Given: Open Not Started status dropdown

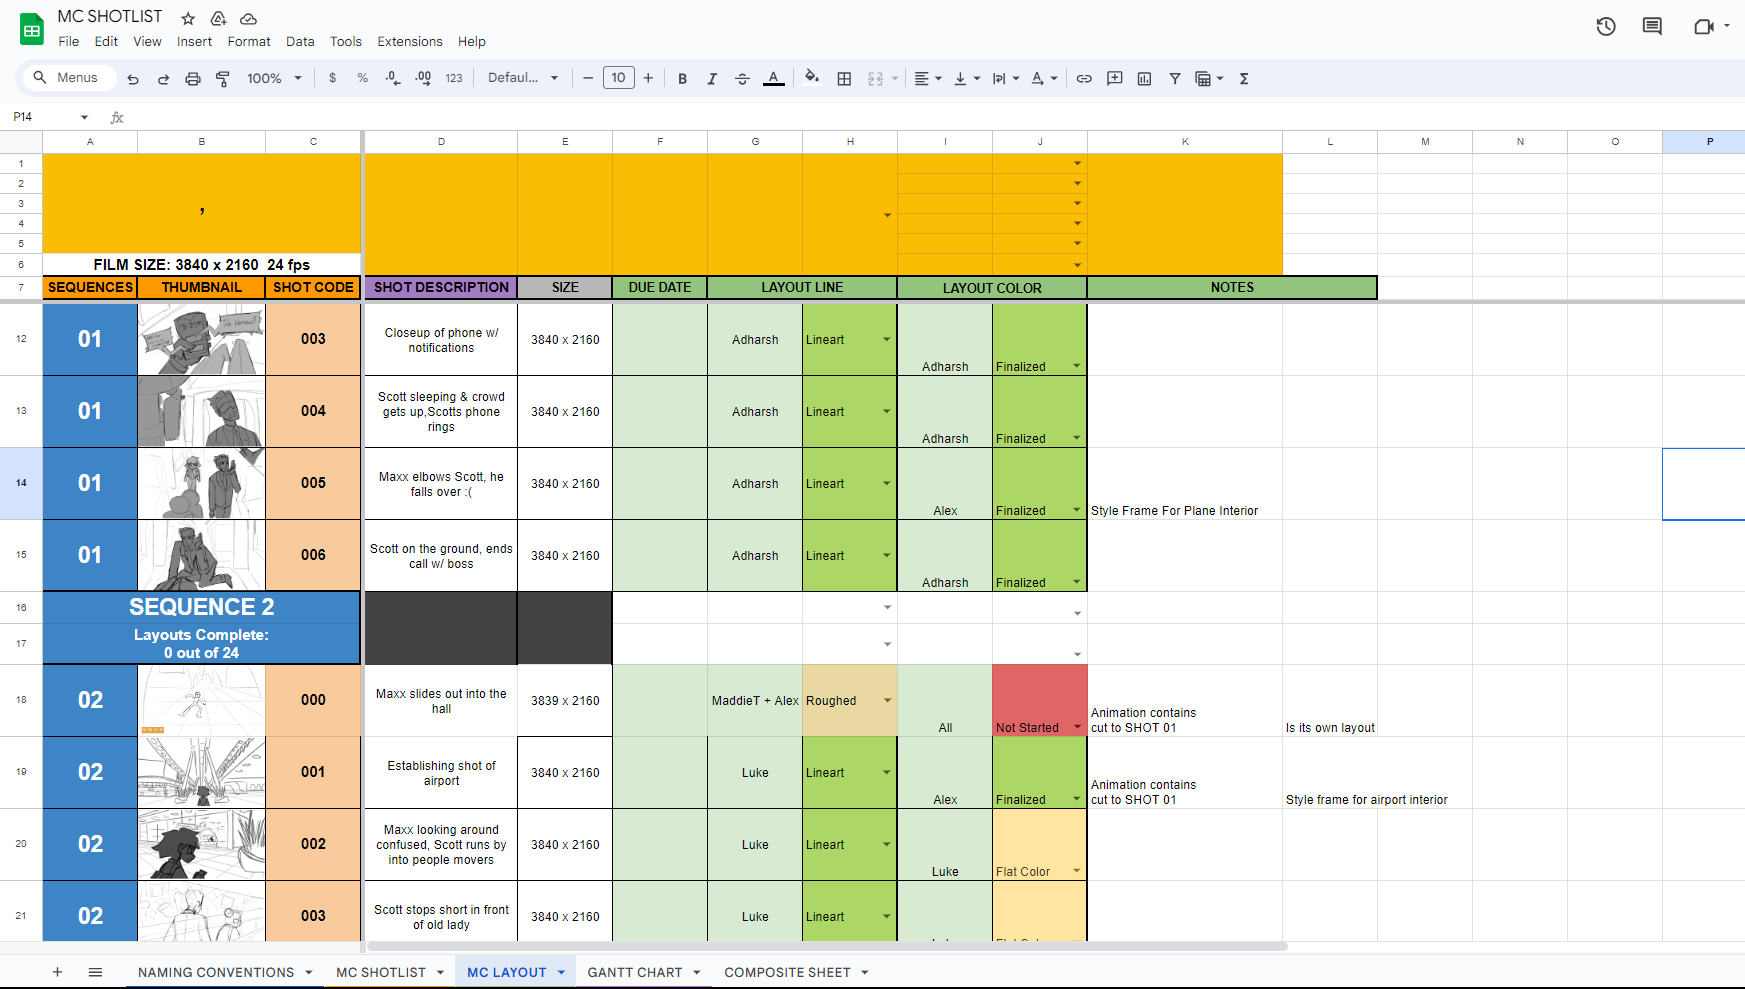Looking at the screenshot, I should coord(1077,727).
